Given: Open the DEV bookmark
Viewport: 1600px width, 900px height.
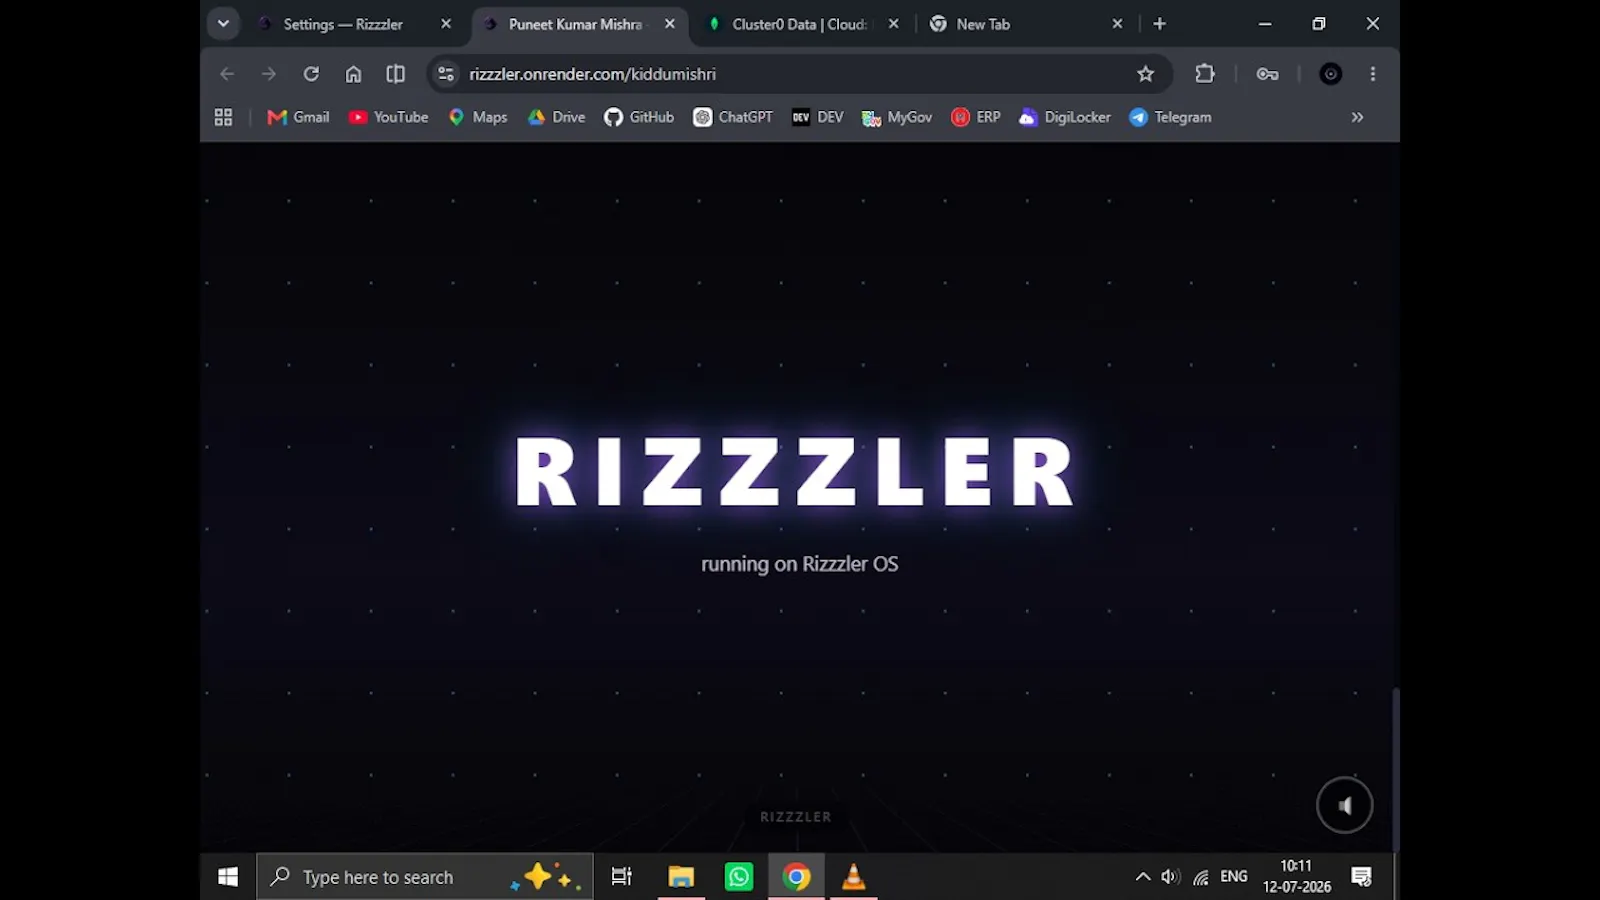Looking at the screenshot, I should pos(818,117).
